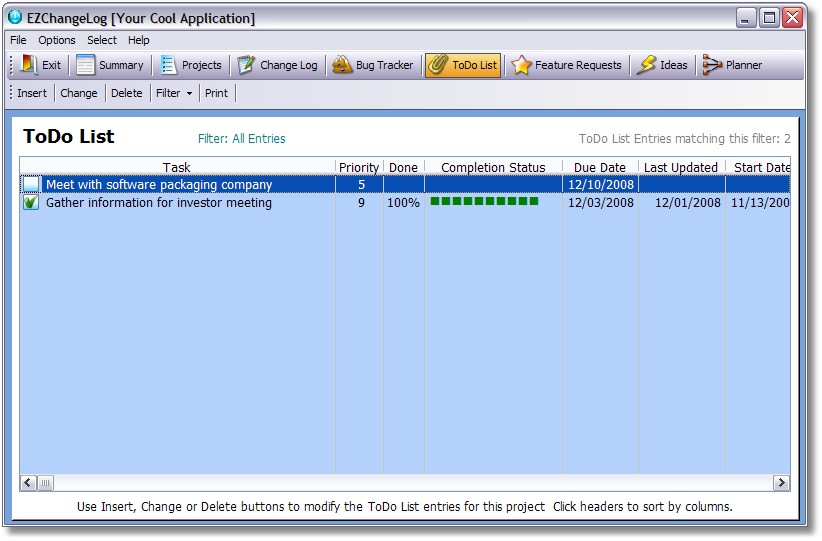The width and height of the screenshot is (822, 541).
Task: Check the 'Meet with software packaging company' checkbox
Action: tap(31, 185)
